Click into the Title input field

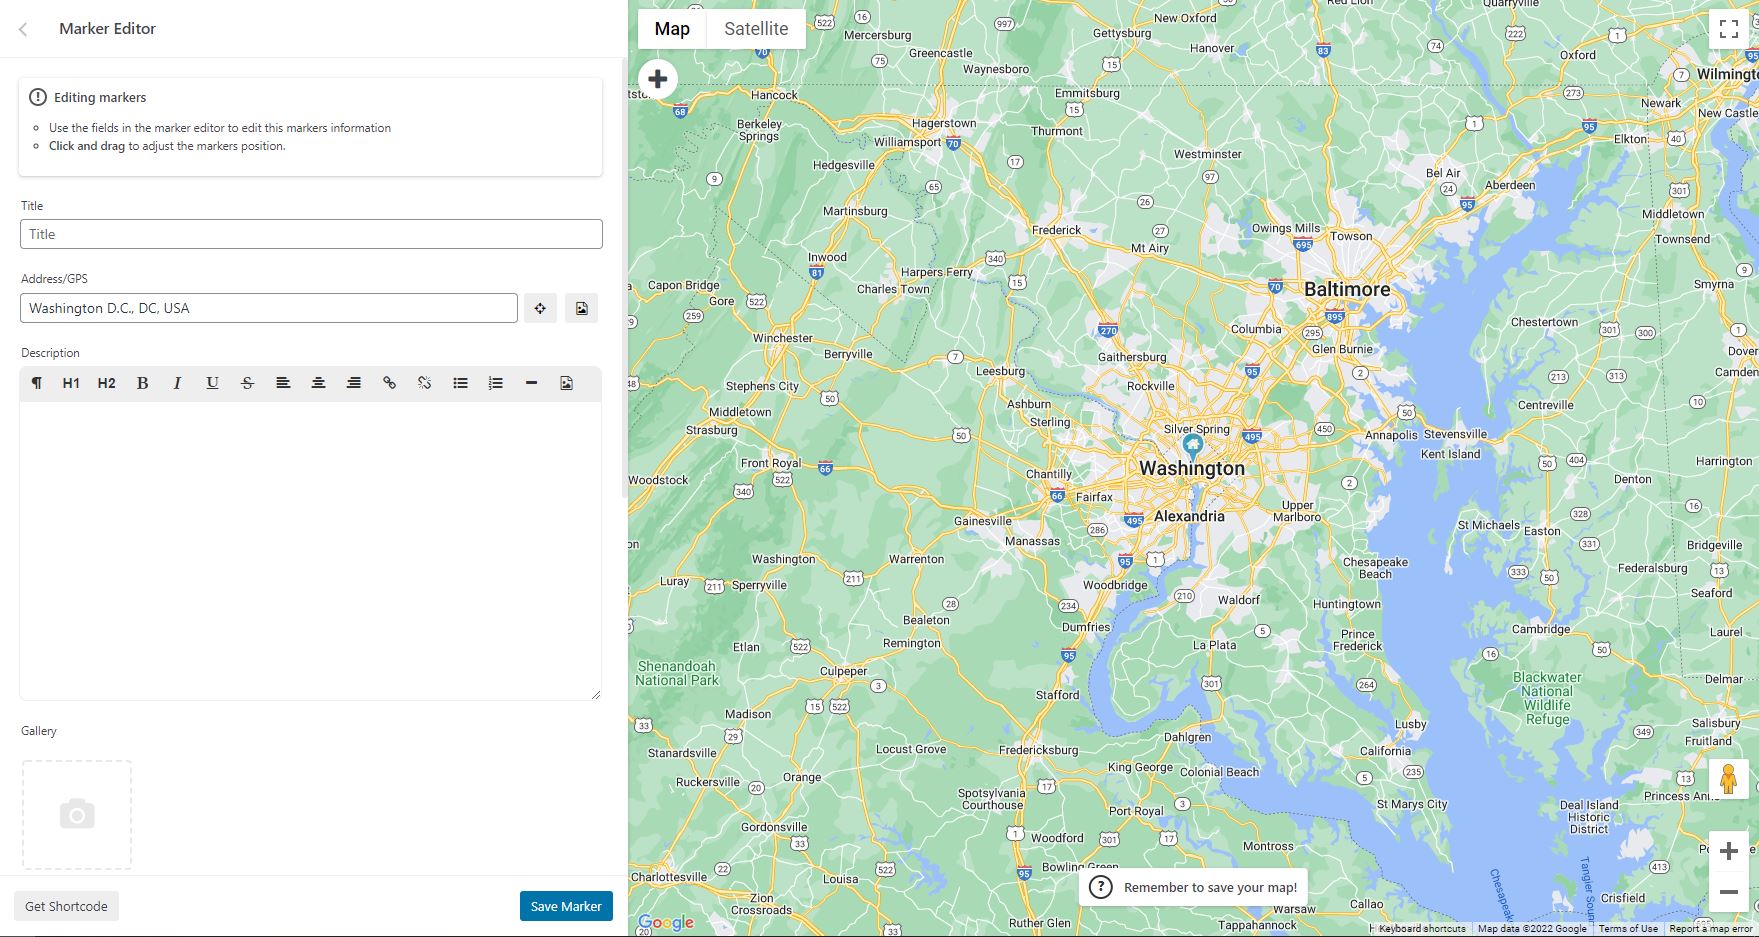click(311, 234)
